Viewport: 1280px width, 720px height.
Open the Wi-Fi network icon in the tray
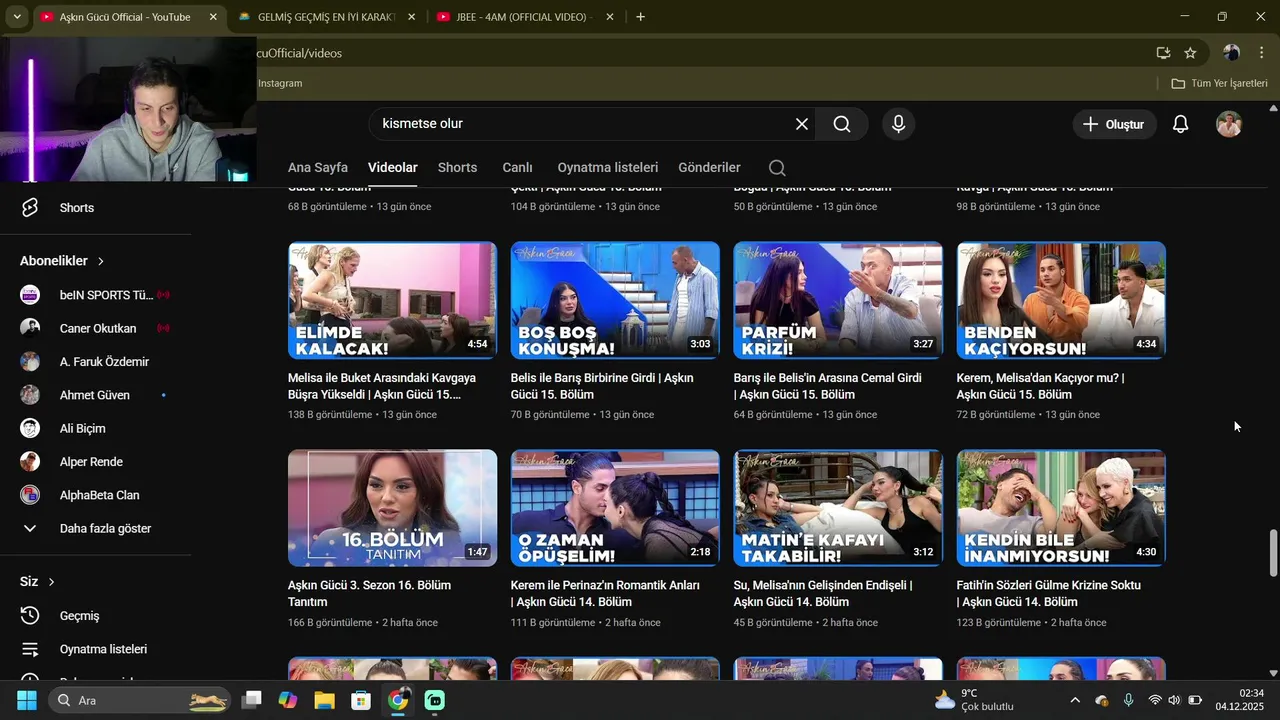pos(1155,700)
